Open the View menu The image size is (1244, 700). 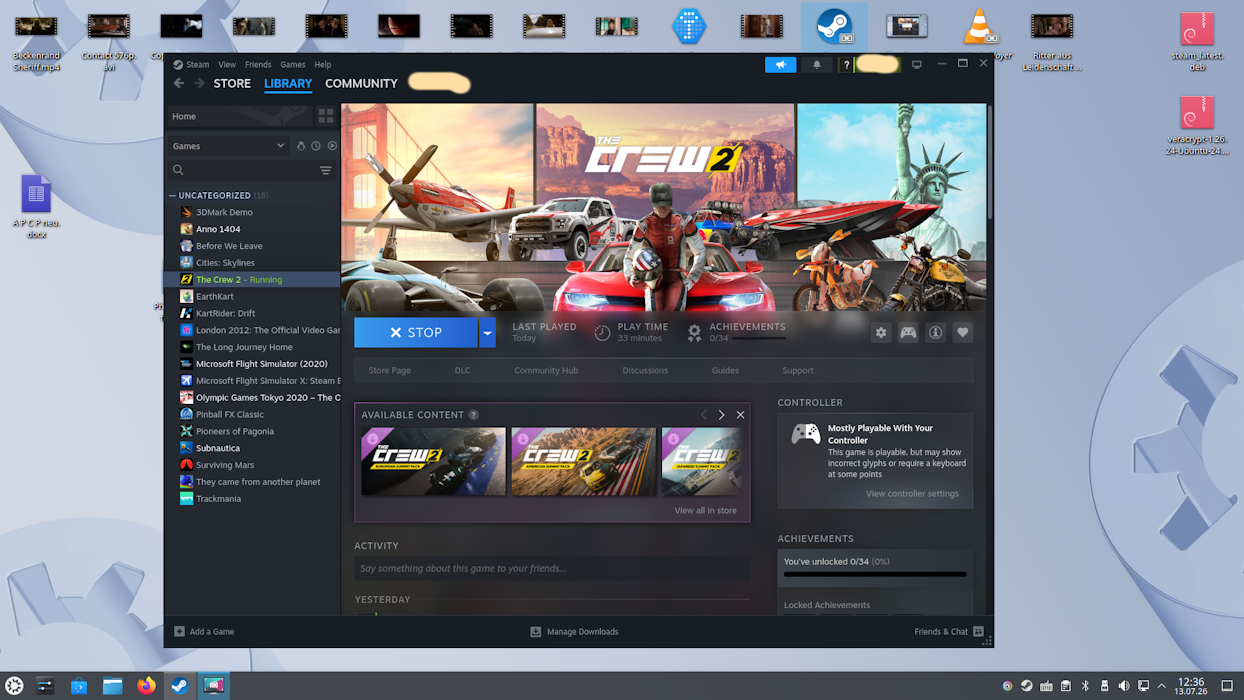227,65
